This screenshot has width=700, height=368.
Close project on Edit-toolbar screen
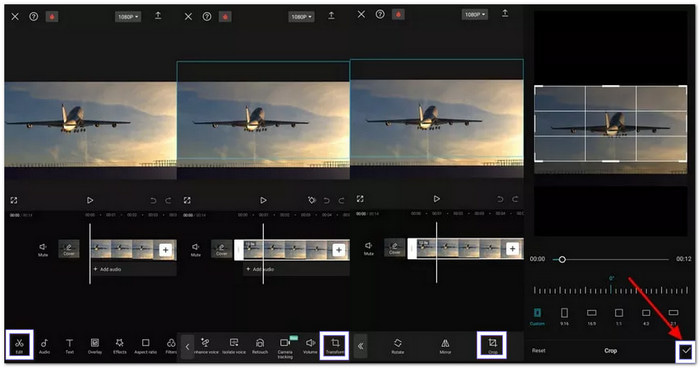pyautogui.click(x=15, y=17)
